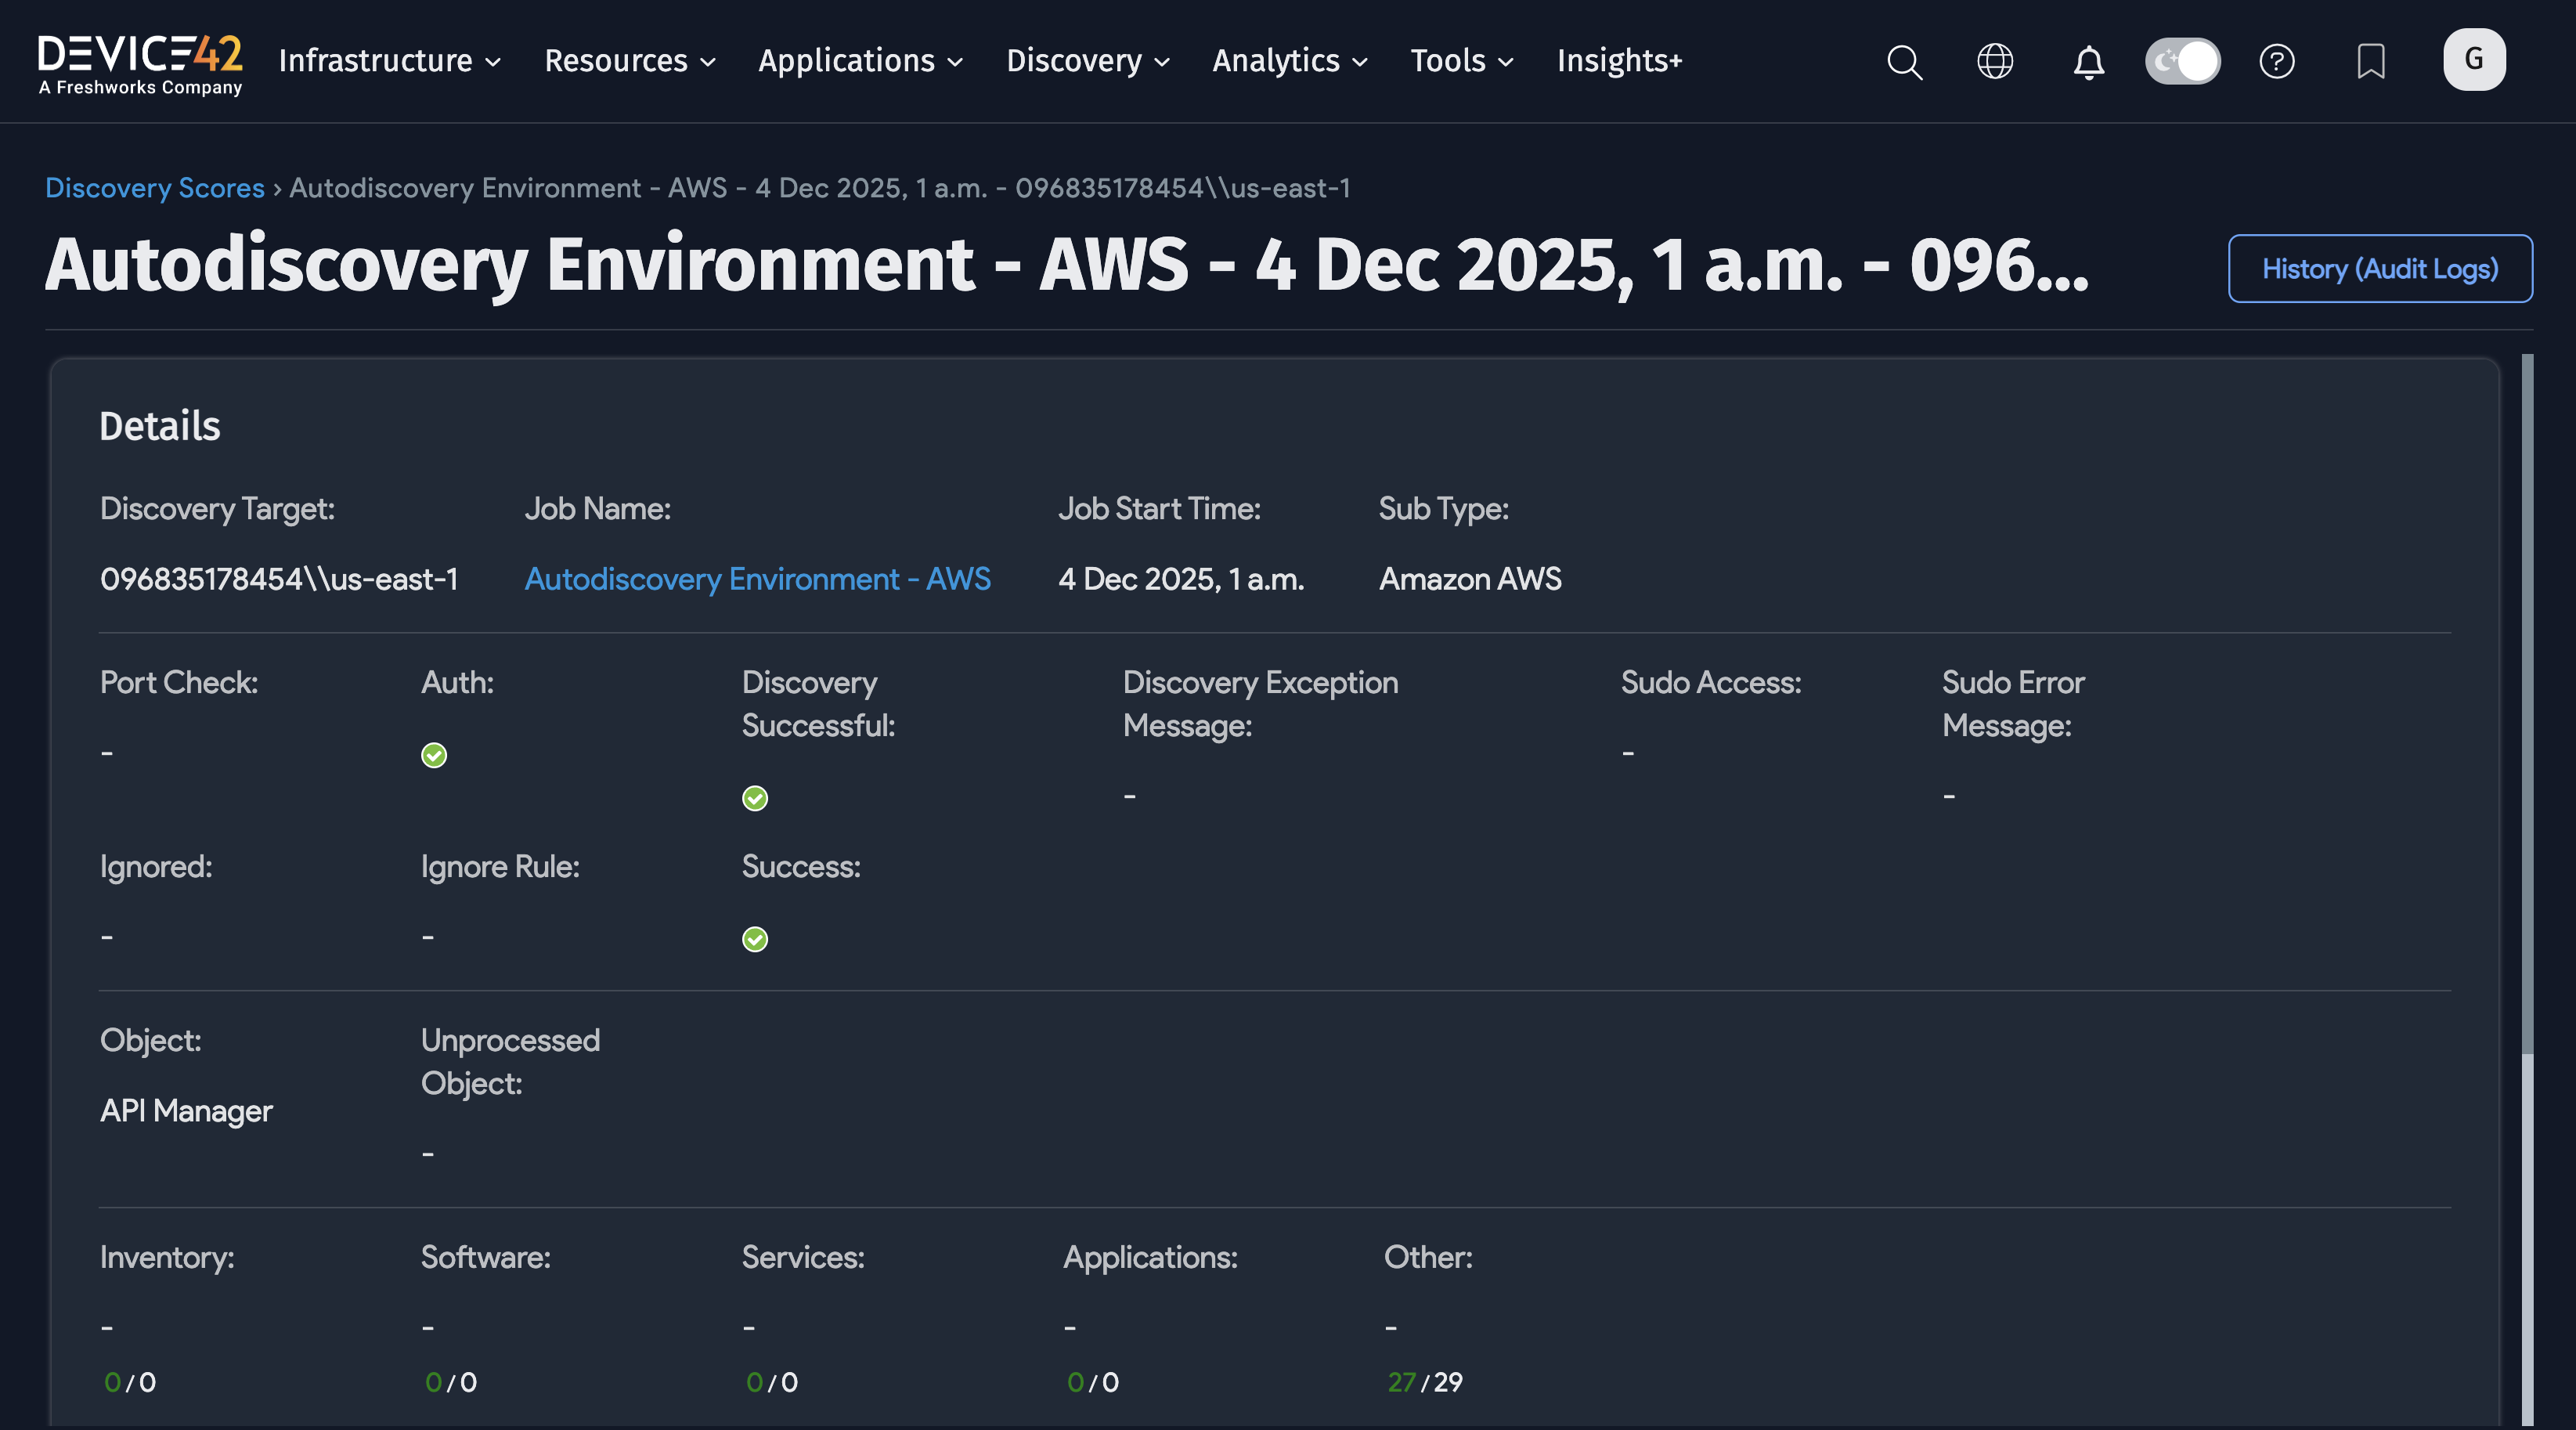Click the help question mark icon
Image resolution: width=2576 pixels, height=1430 pixels.
(x=2277, y=62)
